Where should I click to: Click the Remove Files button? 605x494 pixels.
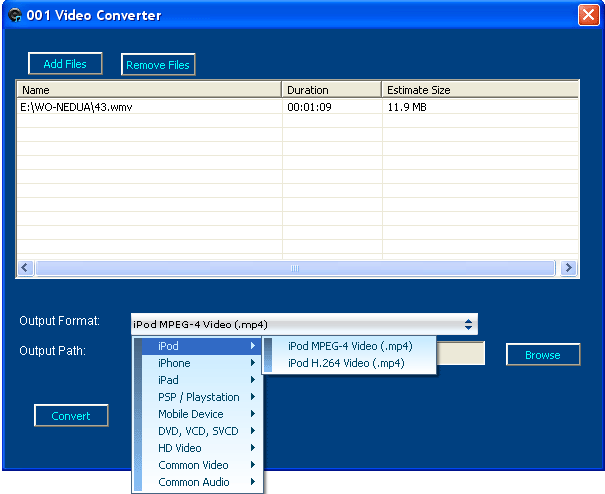click(158, 64)
